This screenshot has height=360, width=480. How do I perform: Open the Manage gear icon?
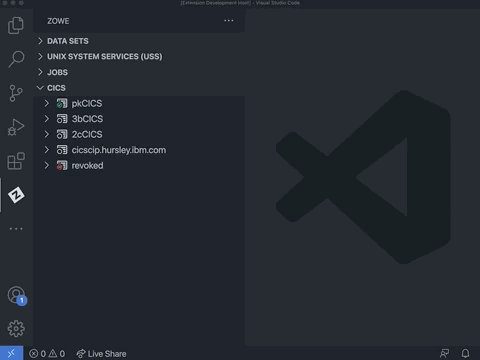tap(16, 329)
